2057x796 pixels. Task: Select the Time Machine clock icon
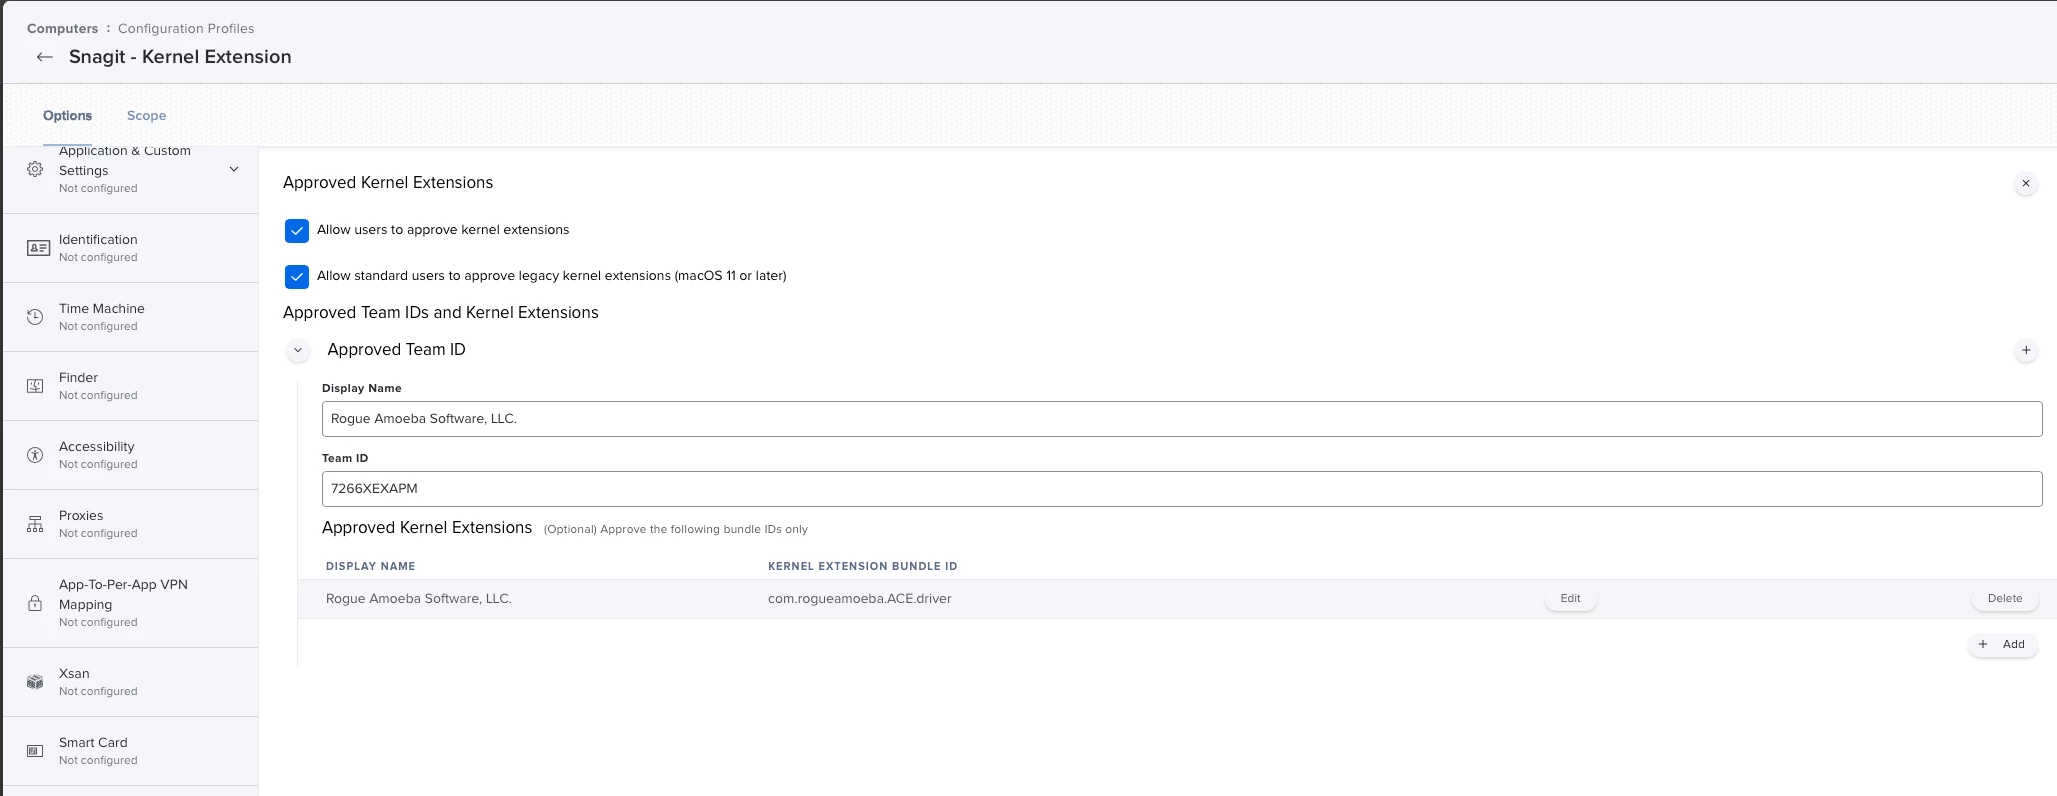pyautogui.click(x=35, y=317)
